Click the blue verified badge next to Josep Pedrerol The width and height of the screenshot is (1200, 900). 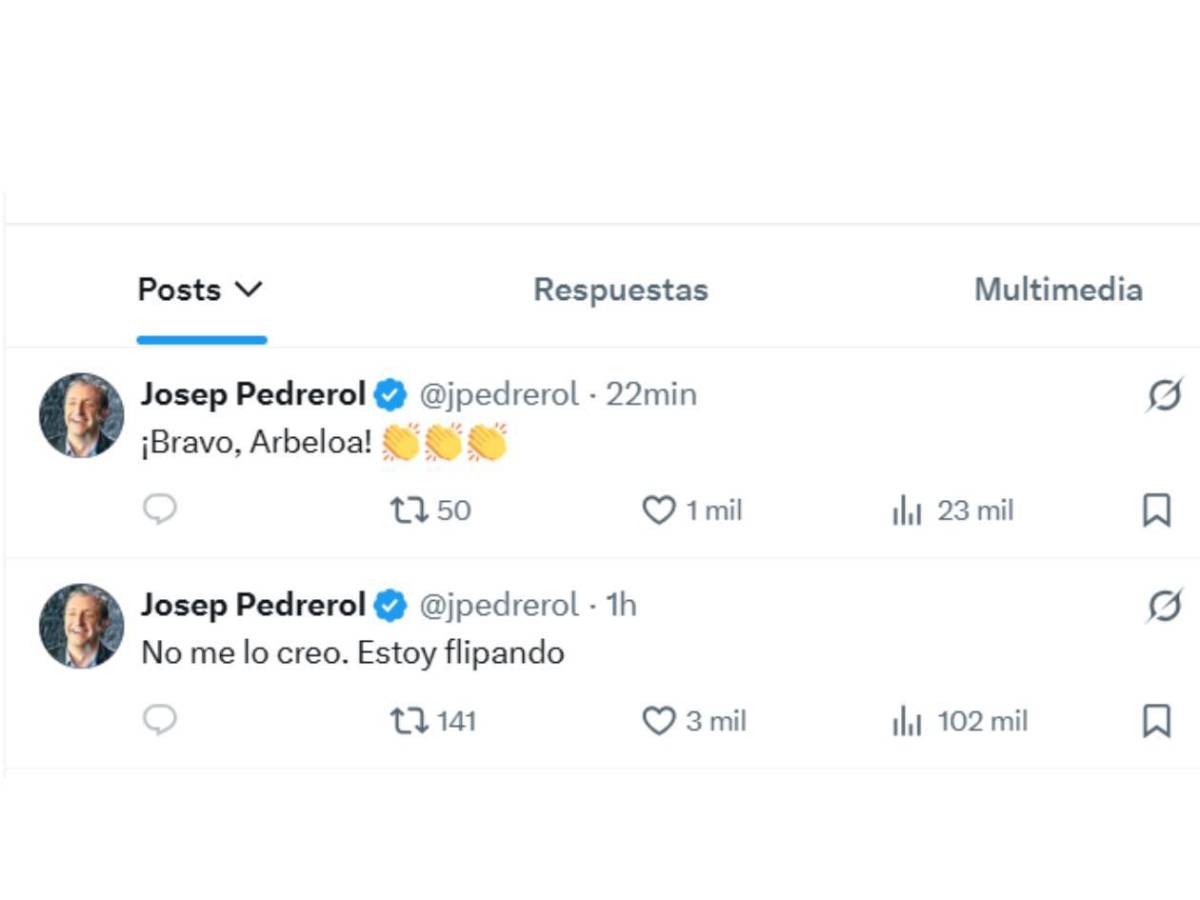coord(390,394)
